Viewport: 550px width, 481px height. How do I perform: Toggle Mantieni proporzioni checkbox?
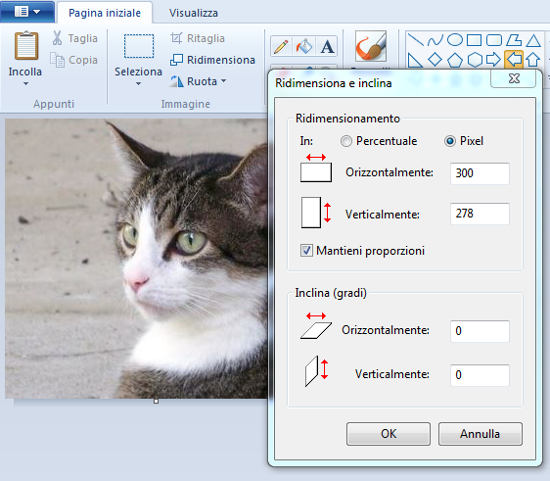point(306,250)
